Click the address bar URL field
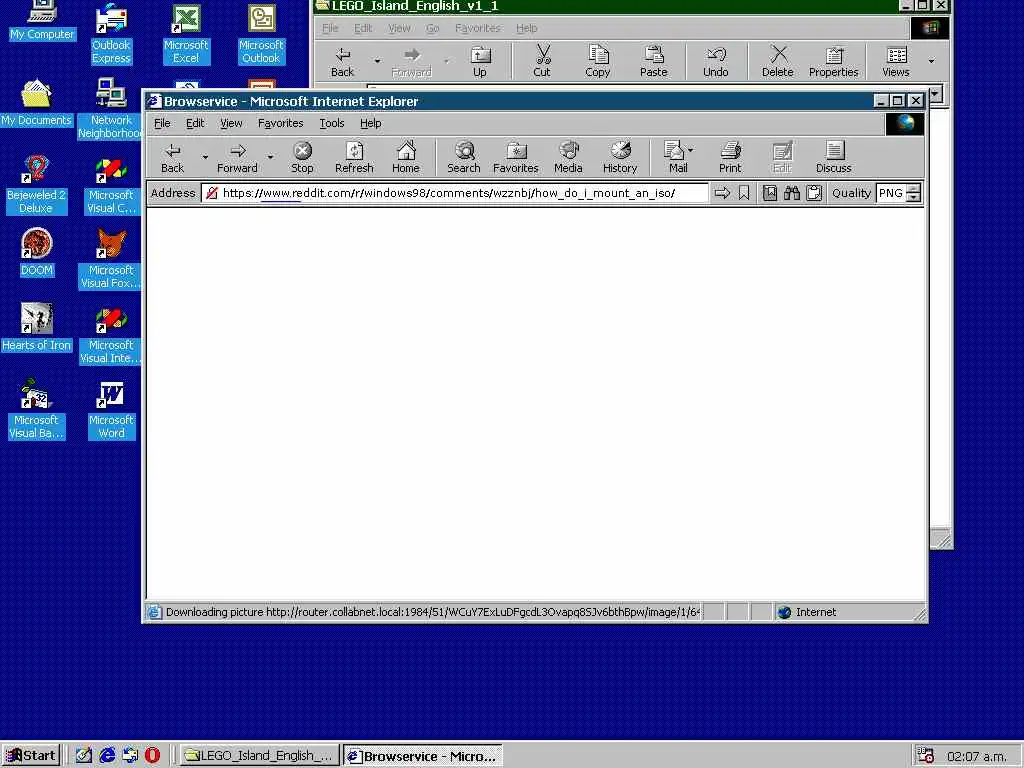Screen dimensions: 1024x768 click(x=455, y=193)
